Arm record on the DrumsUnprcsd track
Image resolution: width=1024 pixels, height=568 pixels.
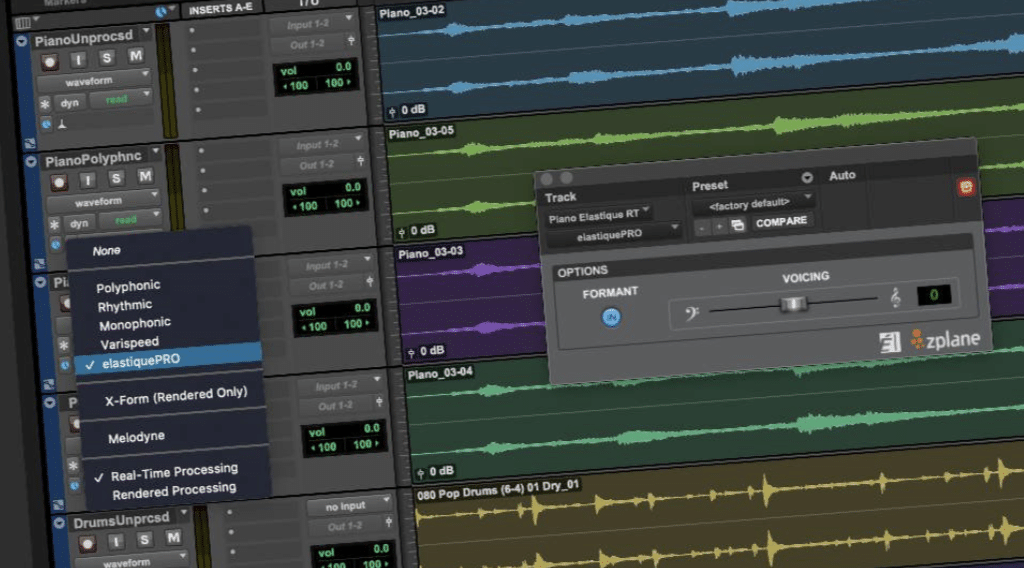87,543
